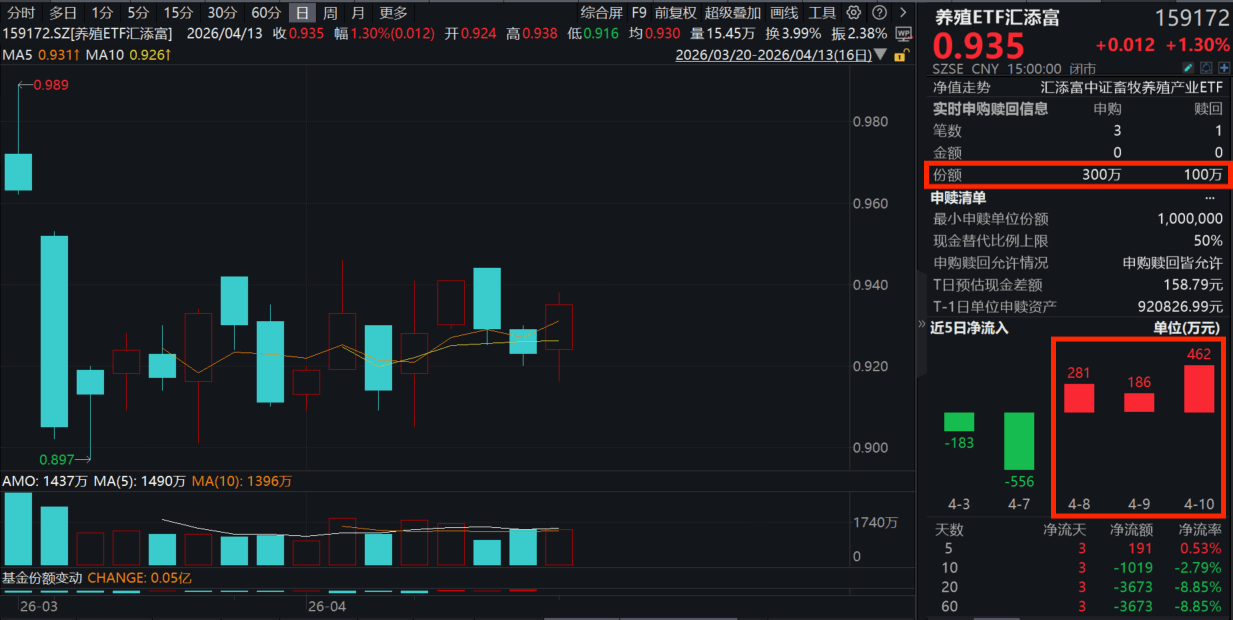
Task: Select the 60分 period tab
Action: tap(266, 13)
